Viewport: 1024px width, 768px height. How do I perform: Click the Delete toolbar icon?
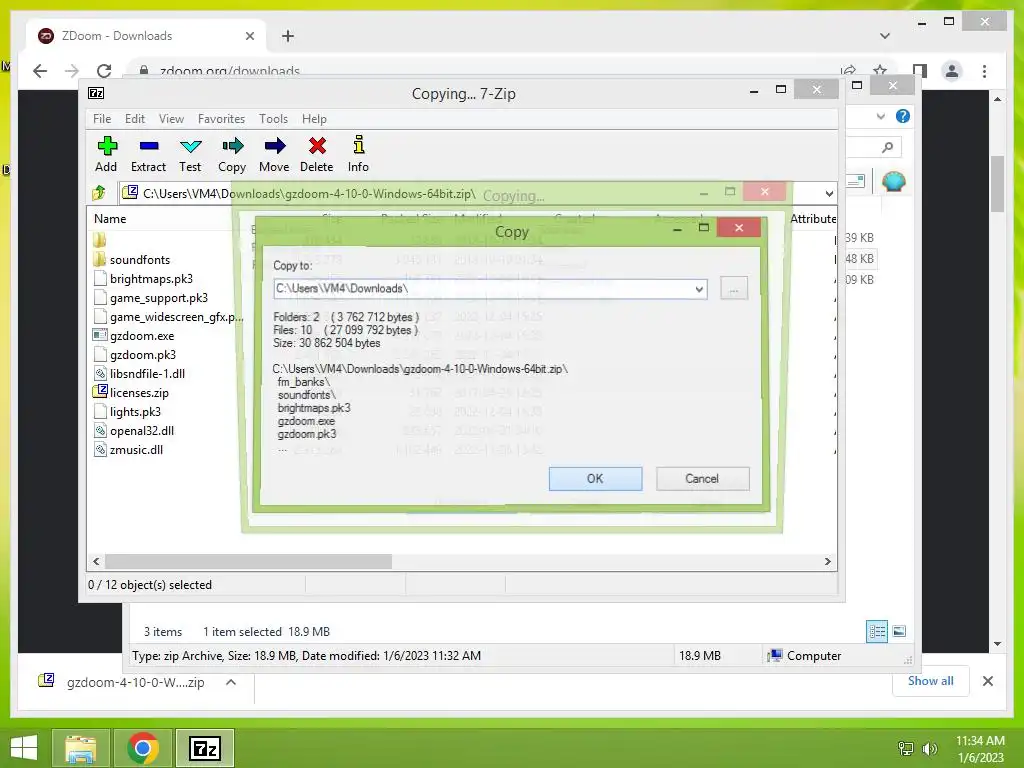point(317,154)
